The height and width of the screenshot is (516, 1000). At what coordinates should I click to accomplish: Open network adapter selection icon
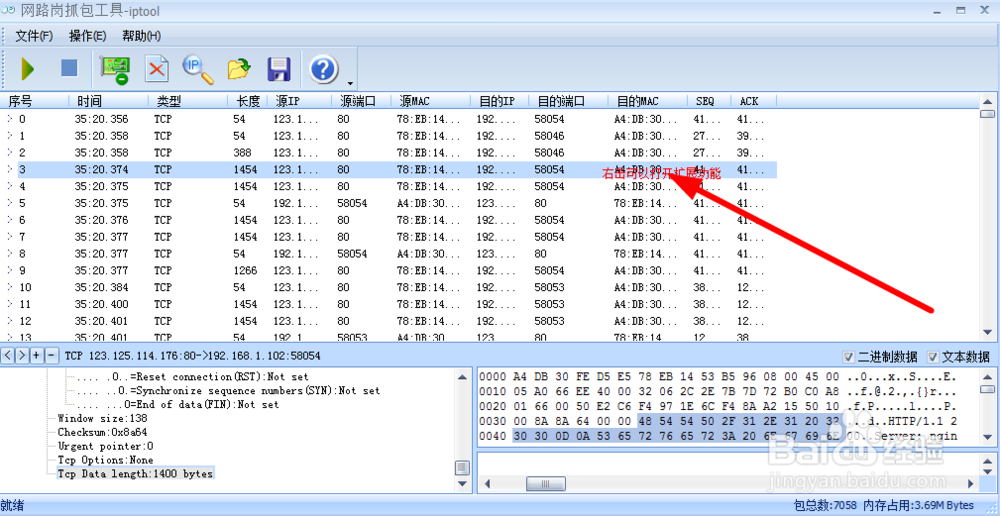(115, 69)
